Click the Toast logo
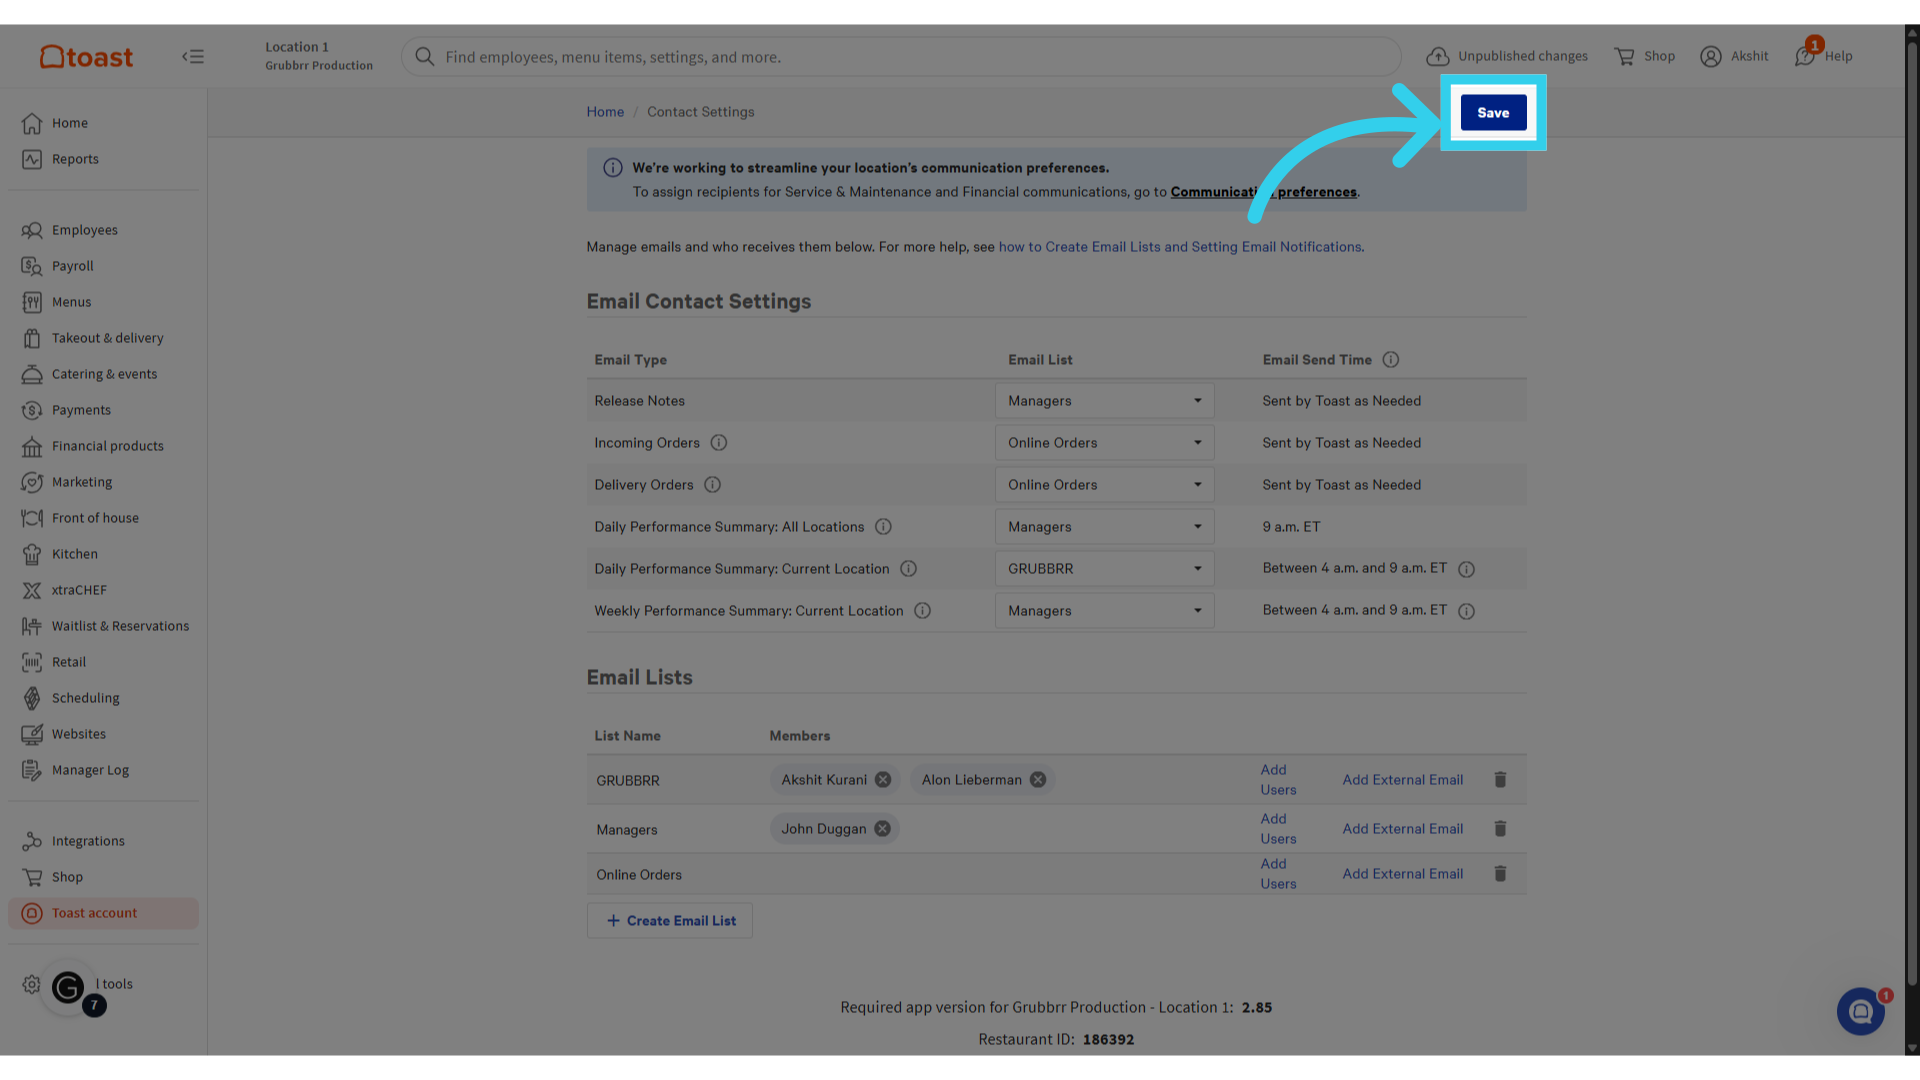 click(85, 56)
